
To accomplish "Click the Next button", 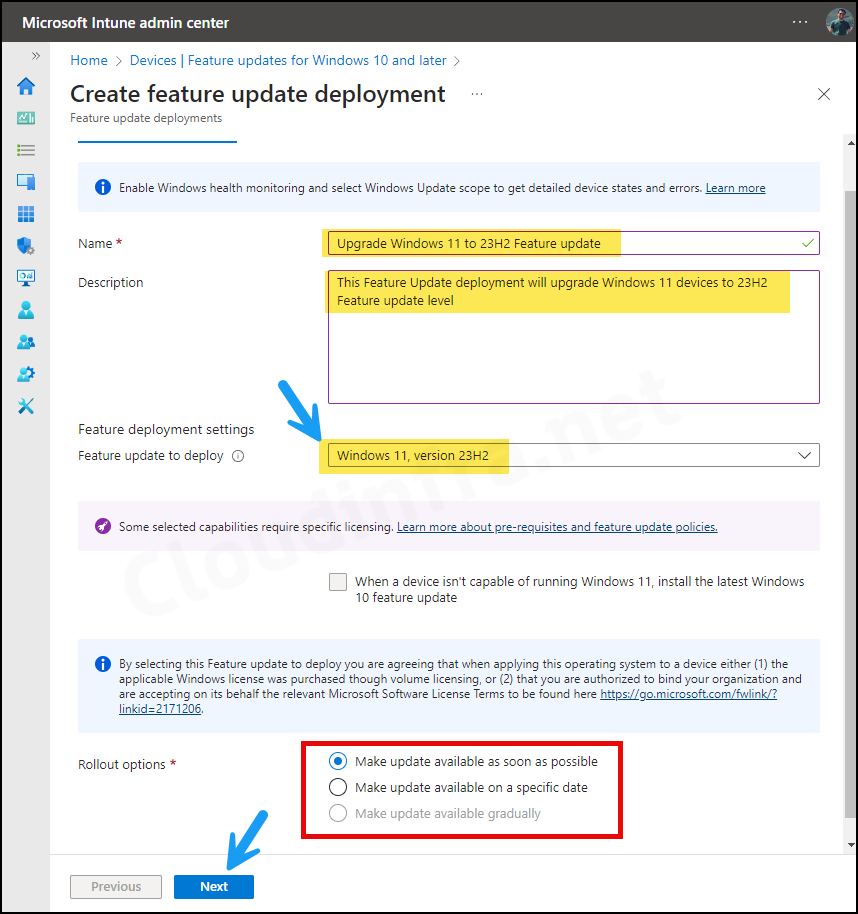I will 214,887.
